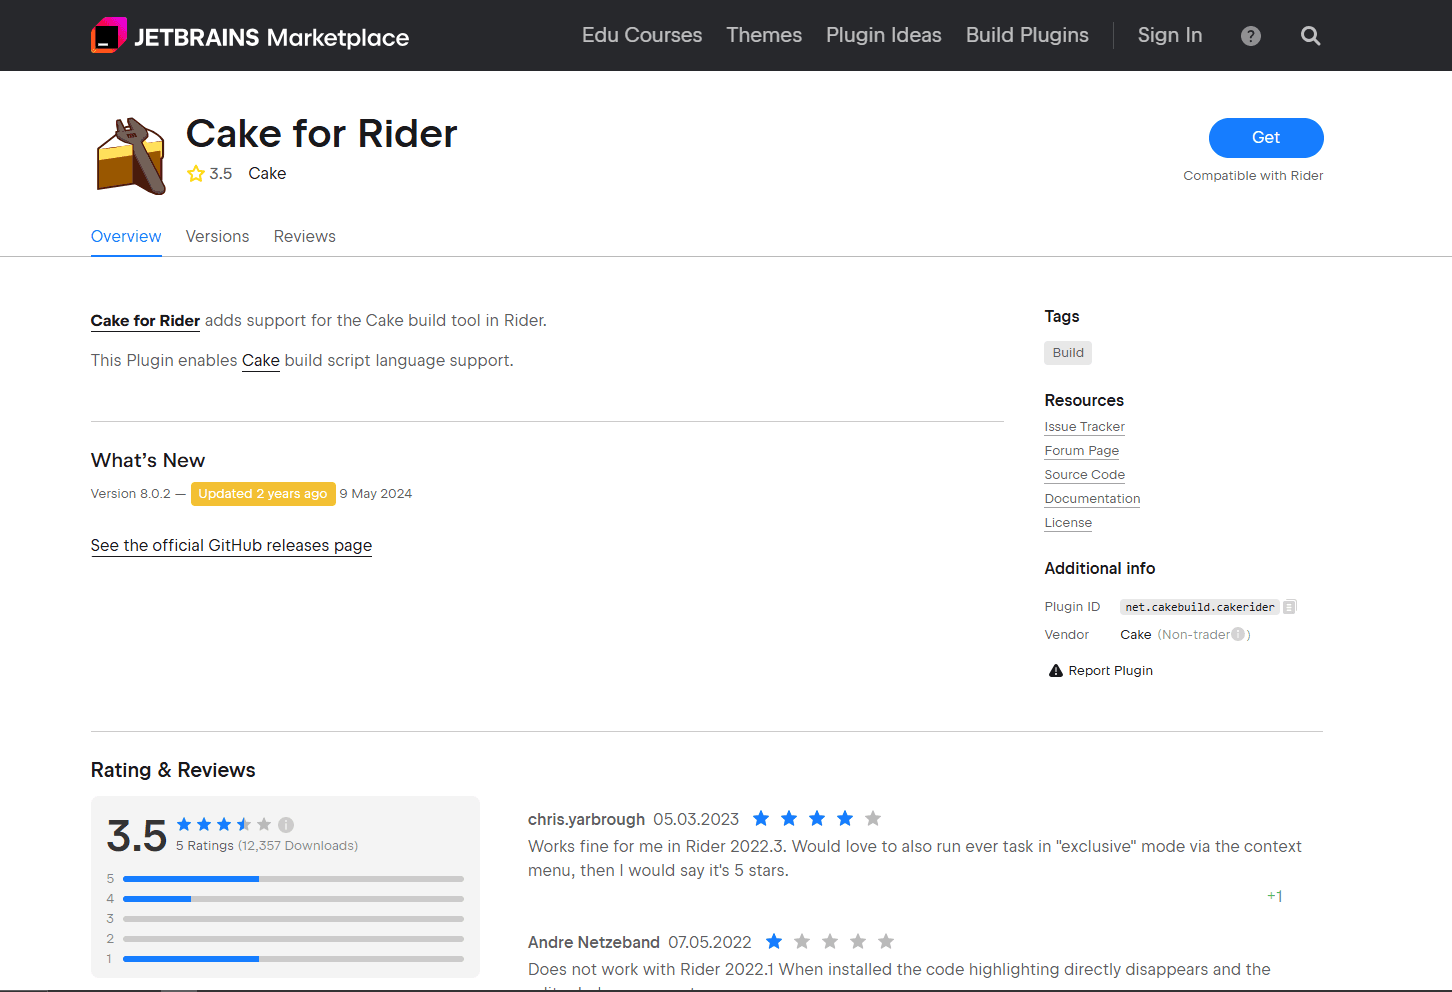Open the Documentation link

click(x=1092, y=498)
